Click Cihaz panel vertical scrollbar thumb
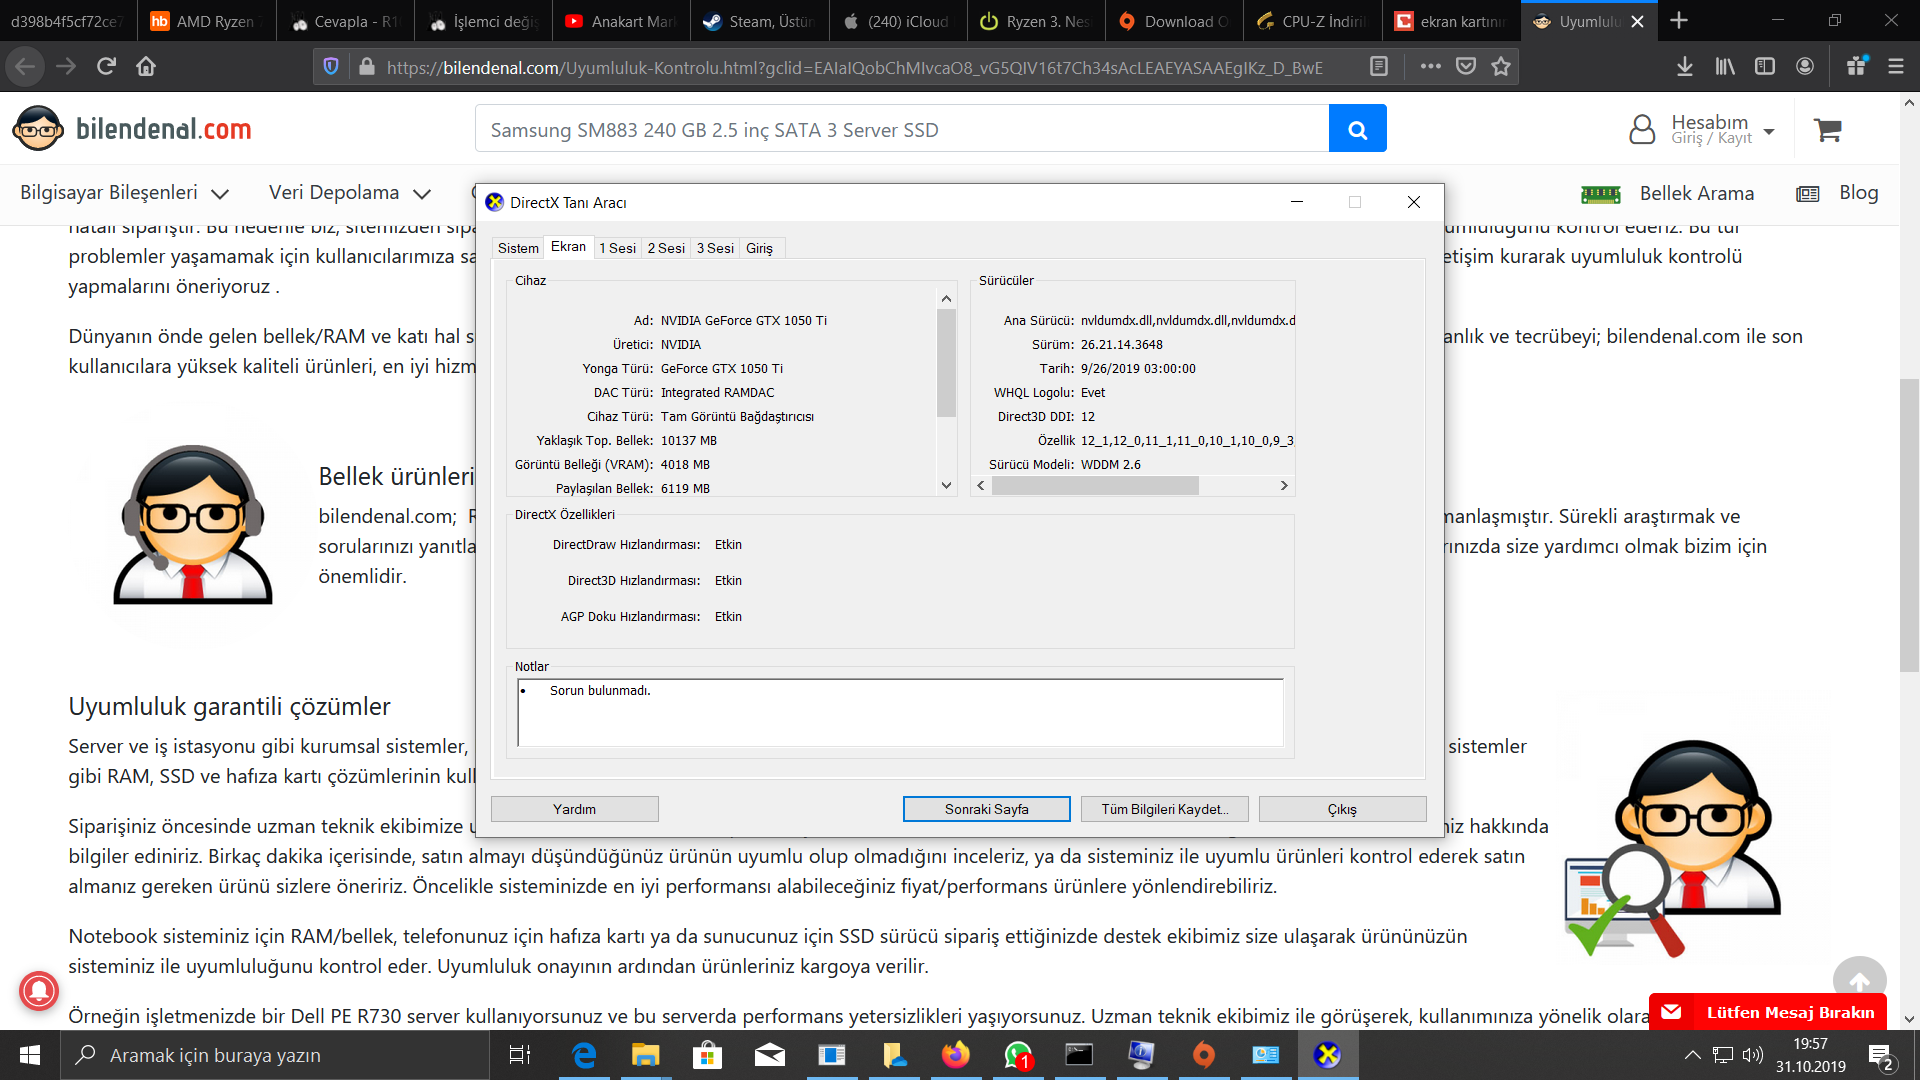Viewport: 1920px width, 1080px height. click(x=946, y=362)
